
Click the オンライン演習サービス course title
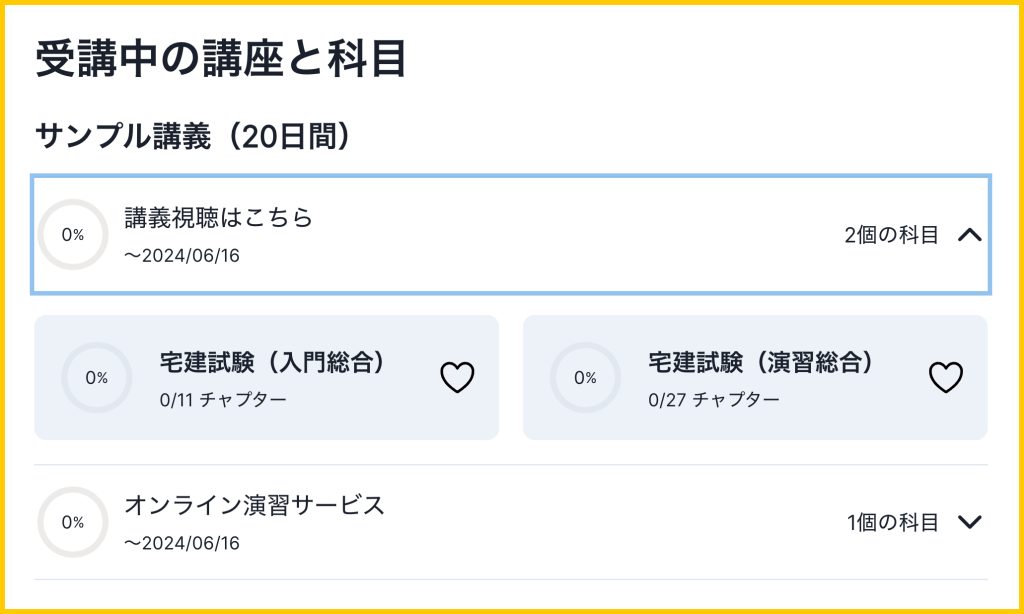pyautogui.click(x=254, y=505)
